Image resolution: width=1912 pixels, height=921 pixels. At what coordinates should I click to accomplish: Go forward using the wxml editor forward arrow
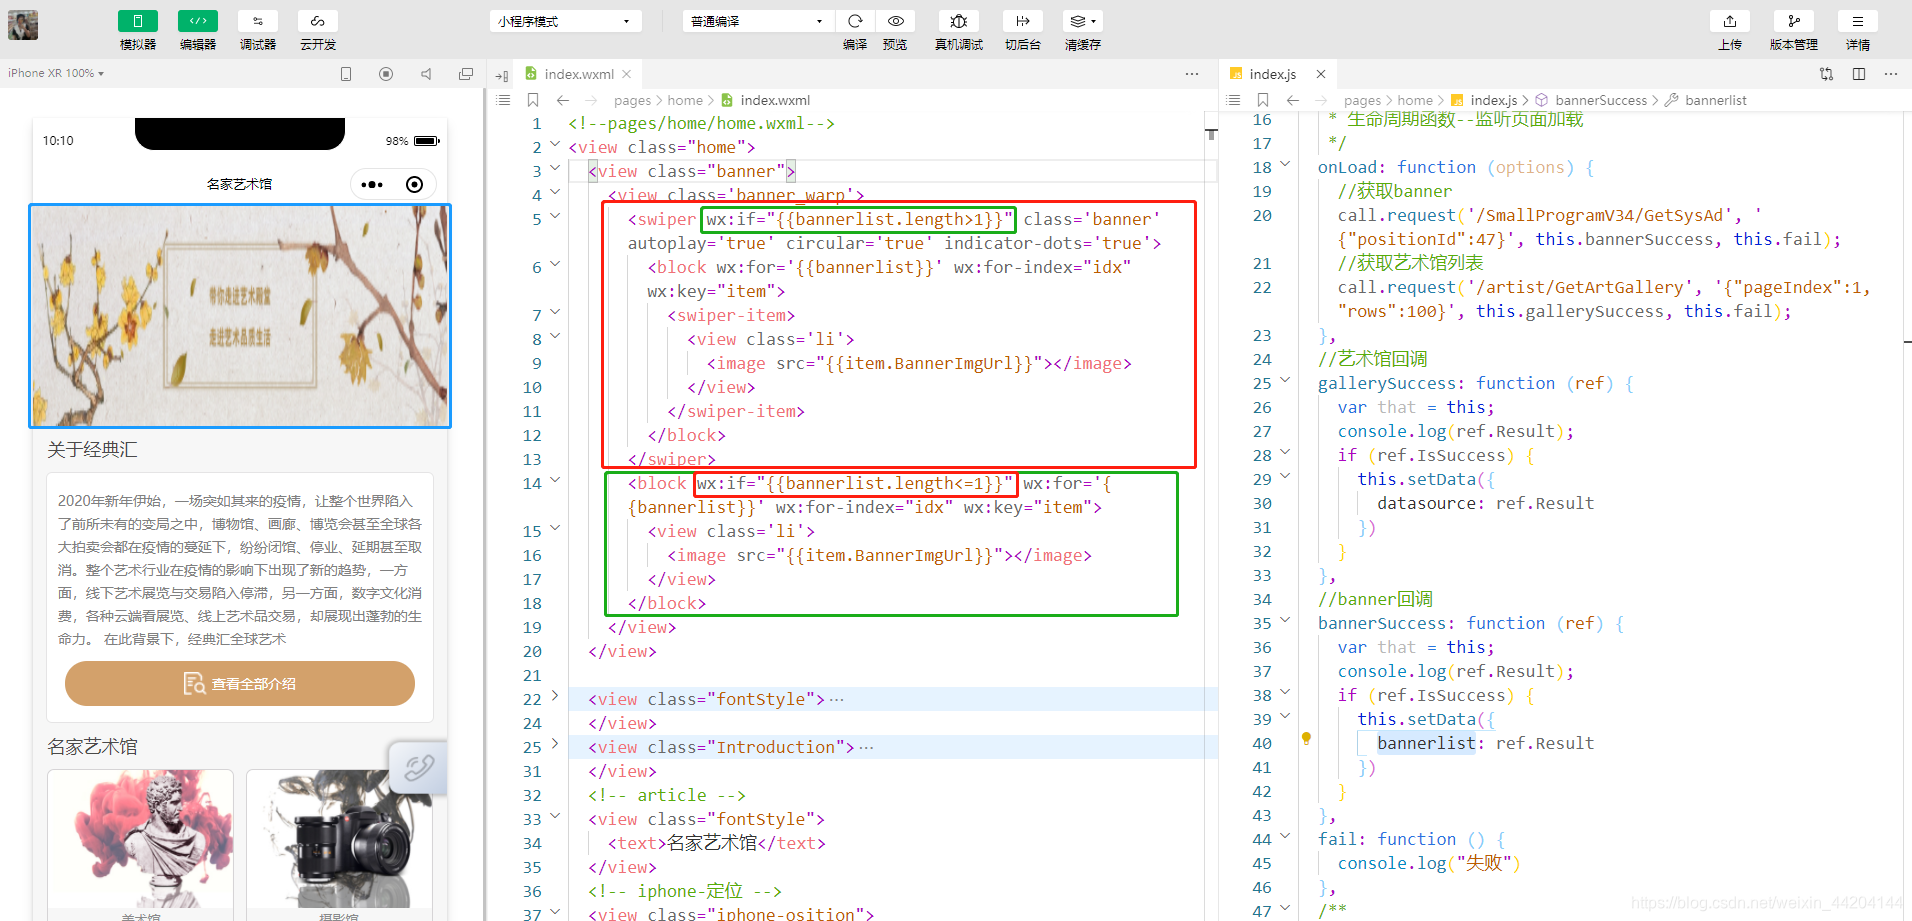coord(591,100)
